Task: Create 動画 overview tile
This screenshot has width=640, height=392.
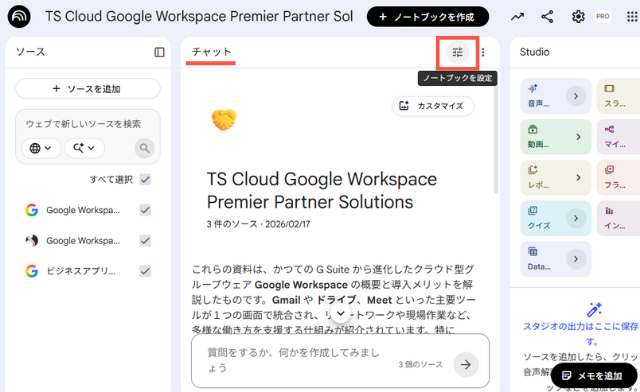Action: click(555, 137)
